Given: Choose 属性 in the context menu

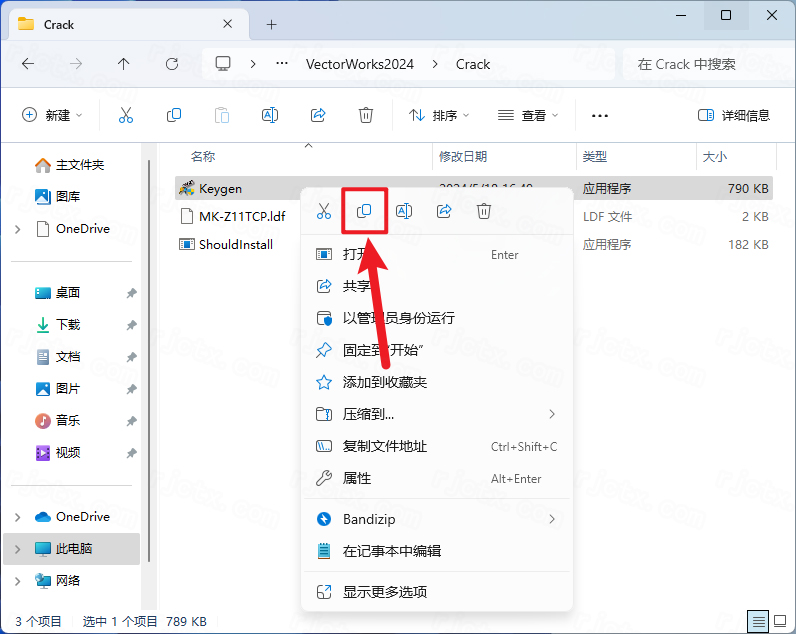Looking at the screenshot, I should coord(357,478).
